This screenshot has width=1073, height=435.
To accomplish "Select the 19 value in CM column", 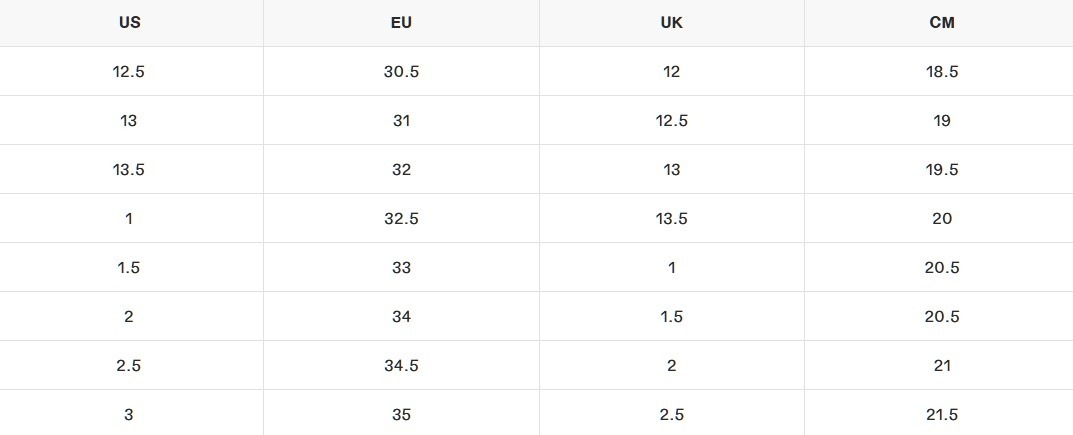I will pyautogui.click(x=941, y=121).
